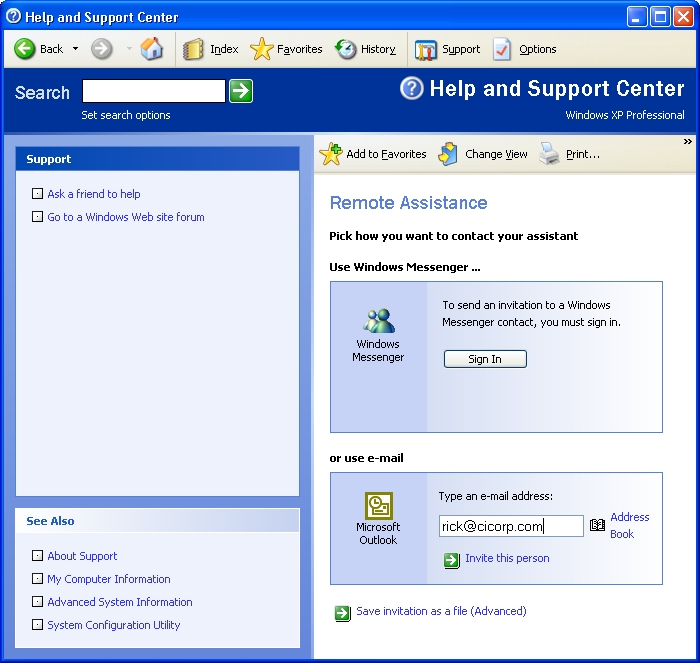The height and width of the screenshot is (663, 700).
Task: Choose the Support toolbar label
Action: (461, 49)
